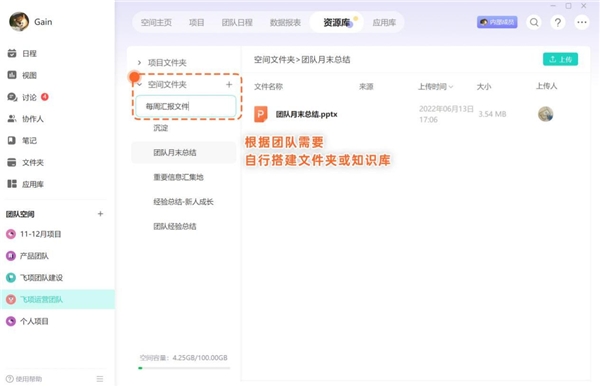Click the search magnifier icon
This screenshot has height=387, width=600.
click(x=534, y=22)
